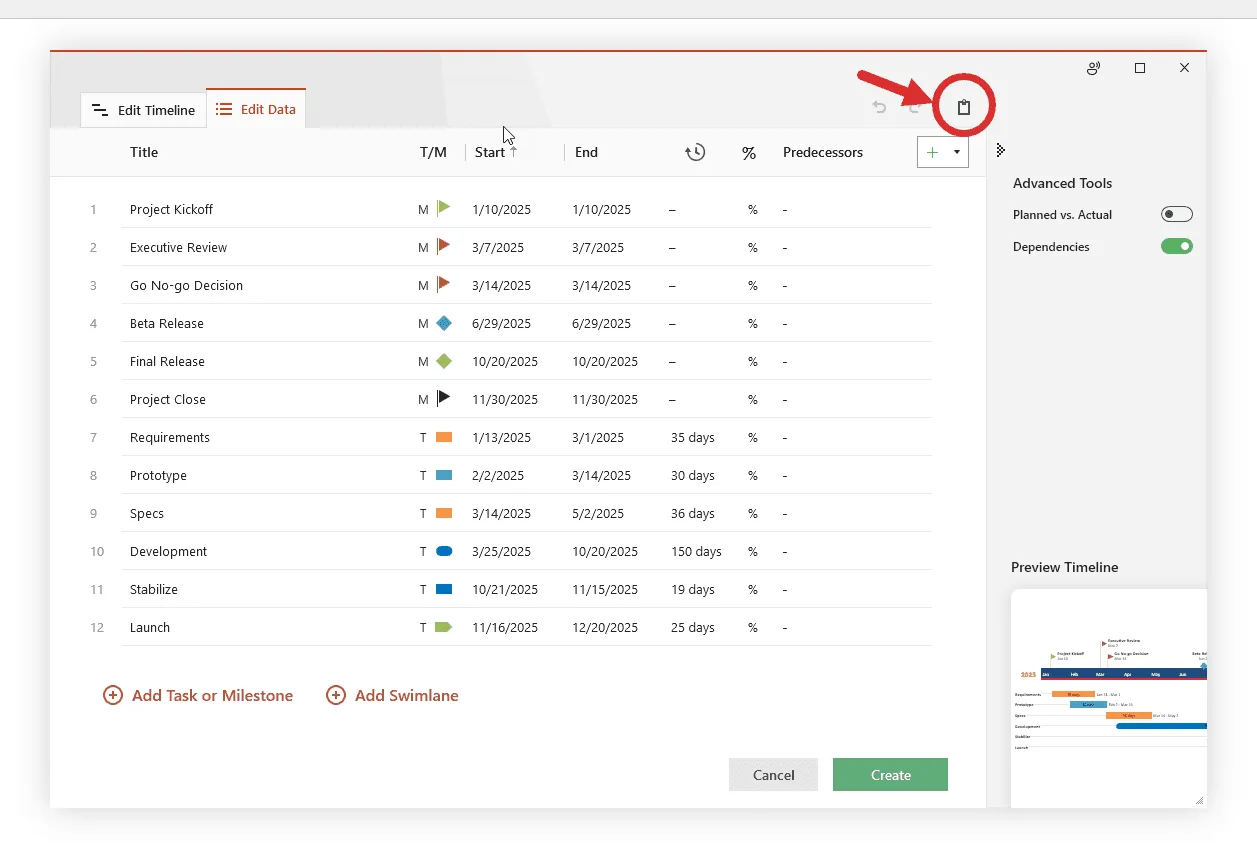
Task: Open the feedback icon beside the maximize button
Action: pos(1093,68)
